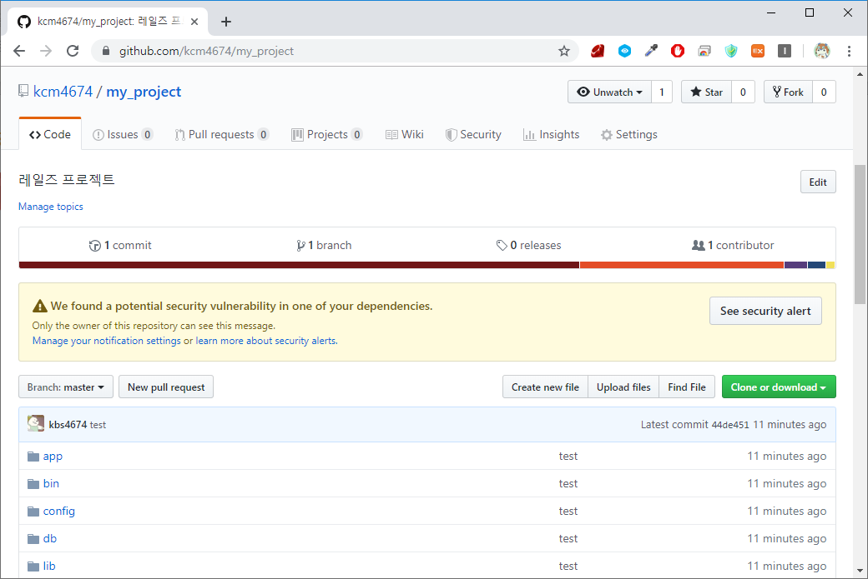The height and width of the screenshot is (579, 868).
Task: Click the kbs4674 committer avatar
Action: pyautogui.click(x=35, y=424)
